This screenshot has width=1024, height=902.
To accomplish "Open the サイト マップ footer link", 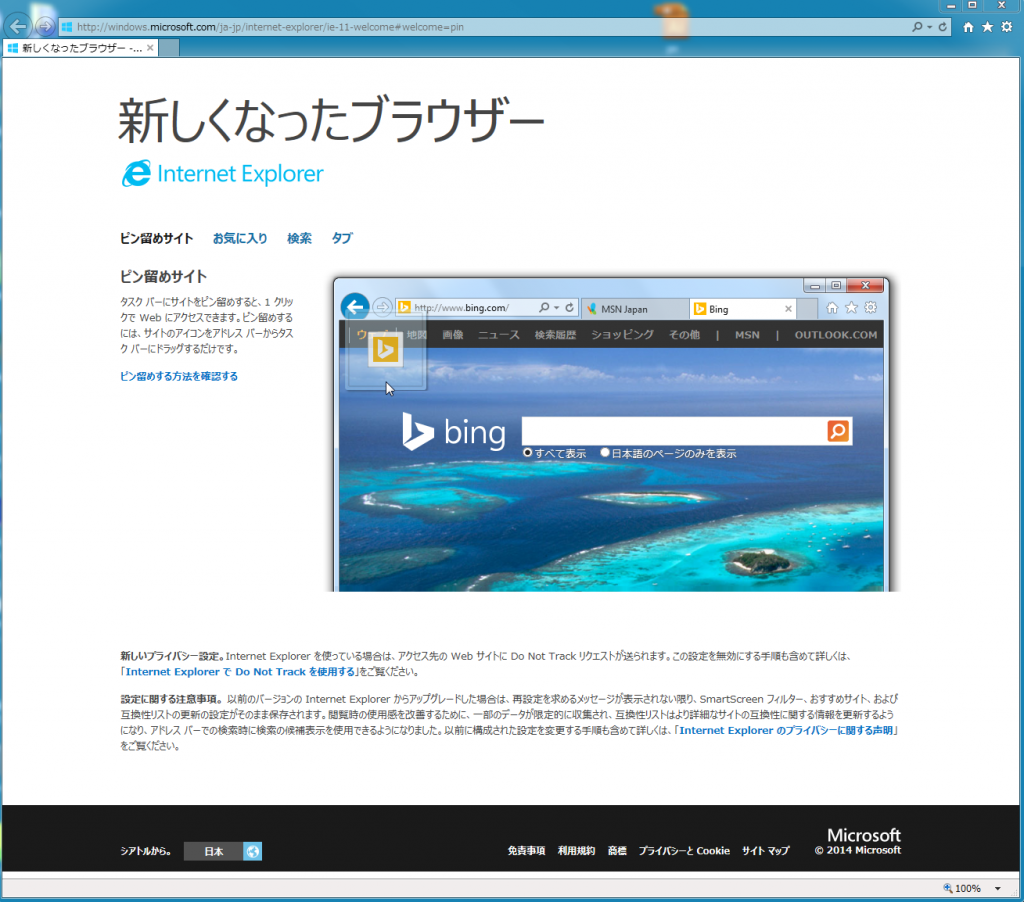I will [x=765, y=850].
